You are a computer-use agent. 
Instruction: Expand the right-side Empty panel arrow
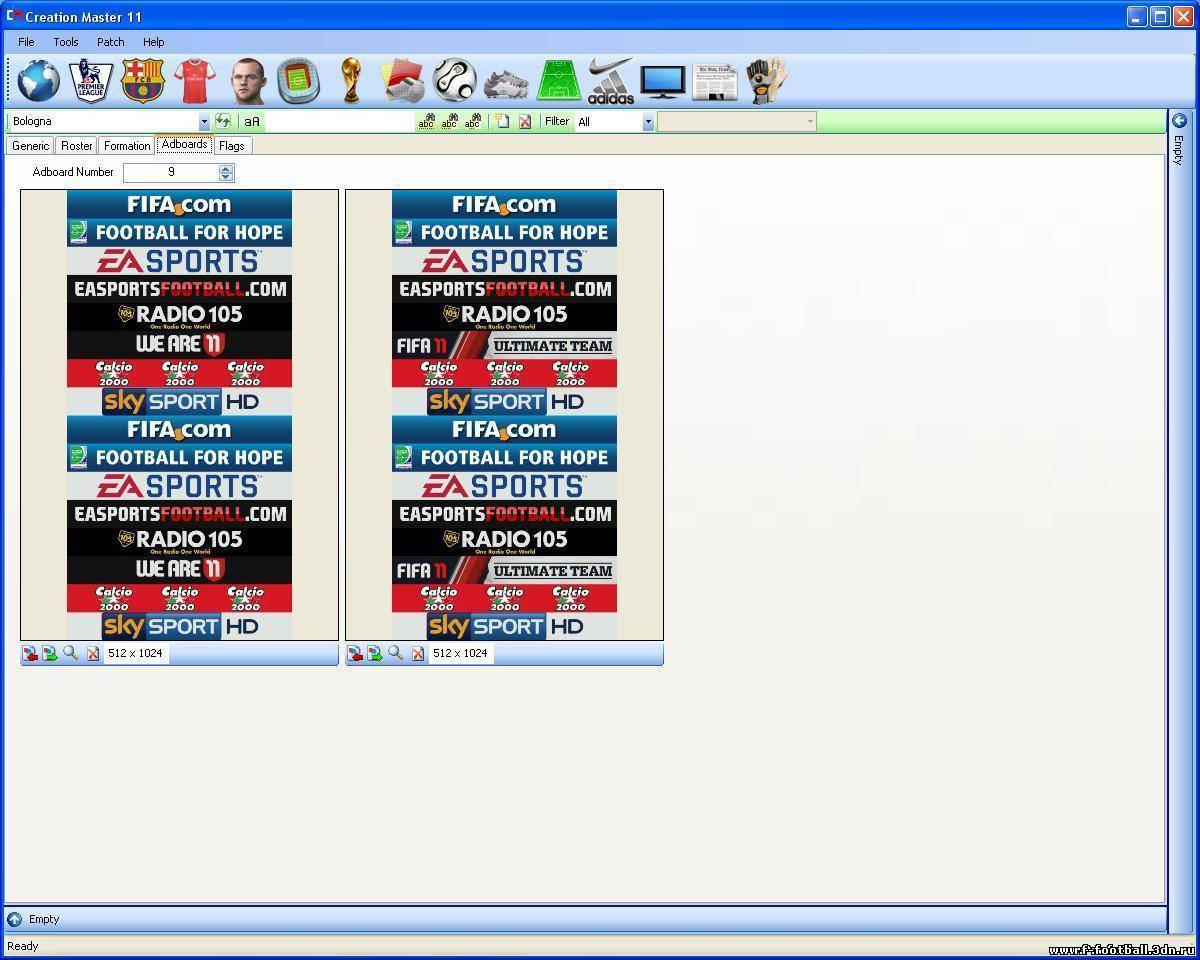pyautogui.click(x=1180, y=121)
